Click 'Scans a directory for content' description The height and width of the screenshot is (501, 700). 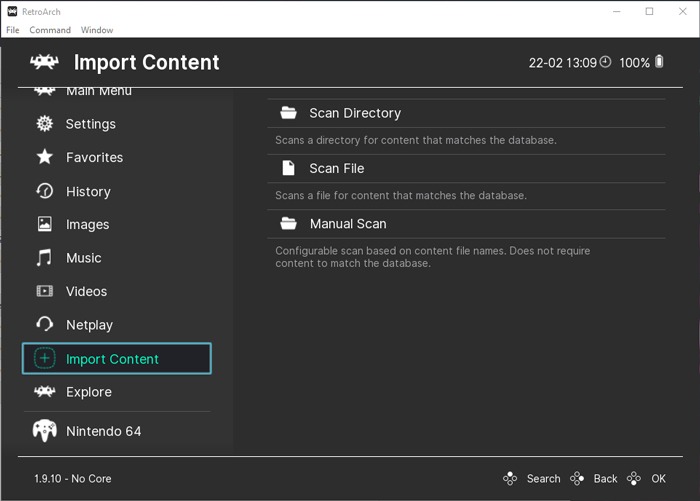(x=416, y=140)
